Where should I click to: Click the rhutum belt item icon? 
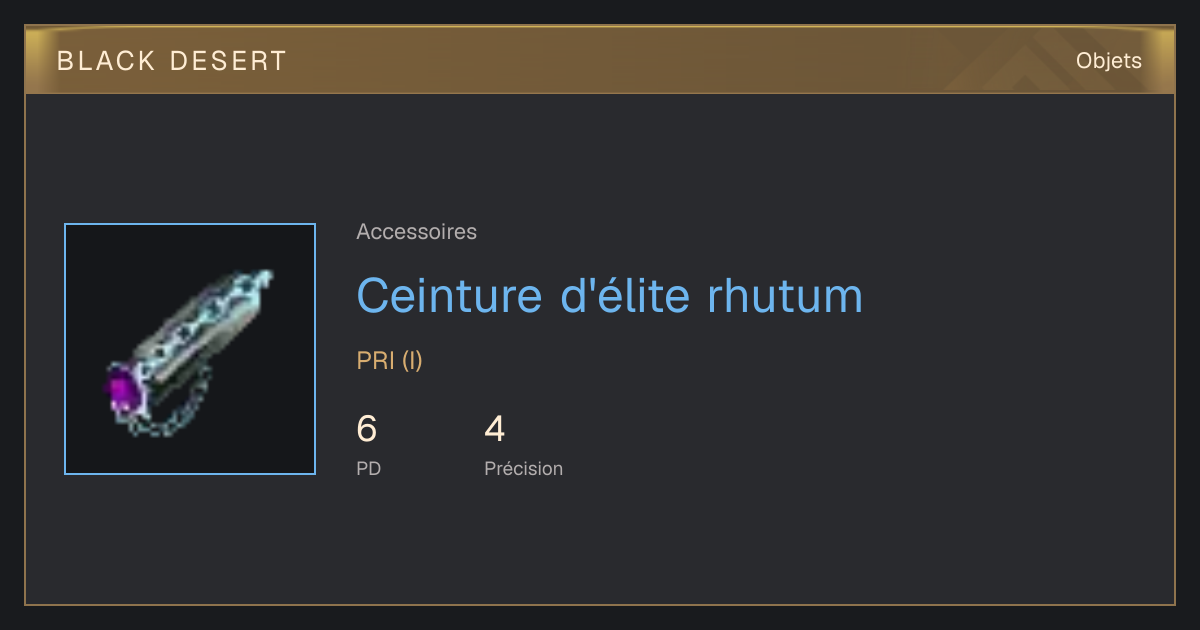[x=190, y=349]
